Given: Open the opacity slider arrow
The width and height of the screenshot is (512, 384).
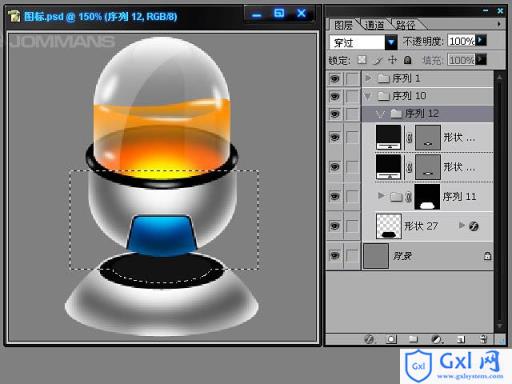Looking at the screenshot, I should click(x=481, y=41).
